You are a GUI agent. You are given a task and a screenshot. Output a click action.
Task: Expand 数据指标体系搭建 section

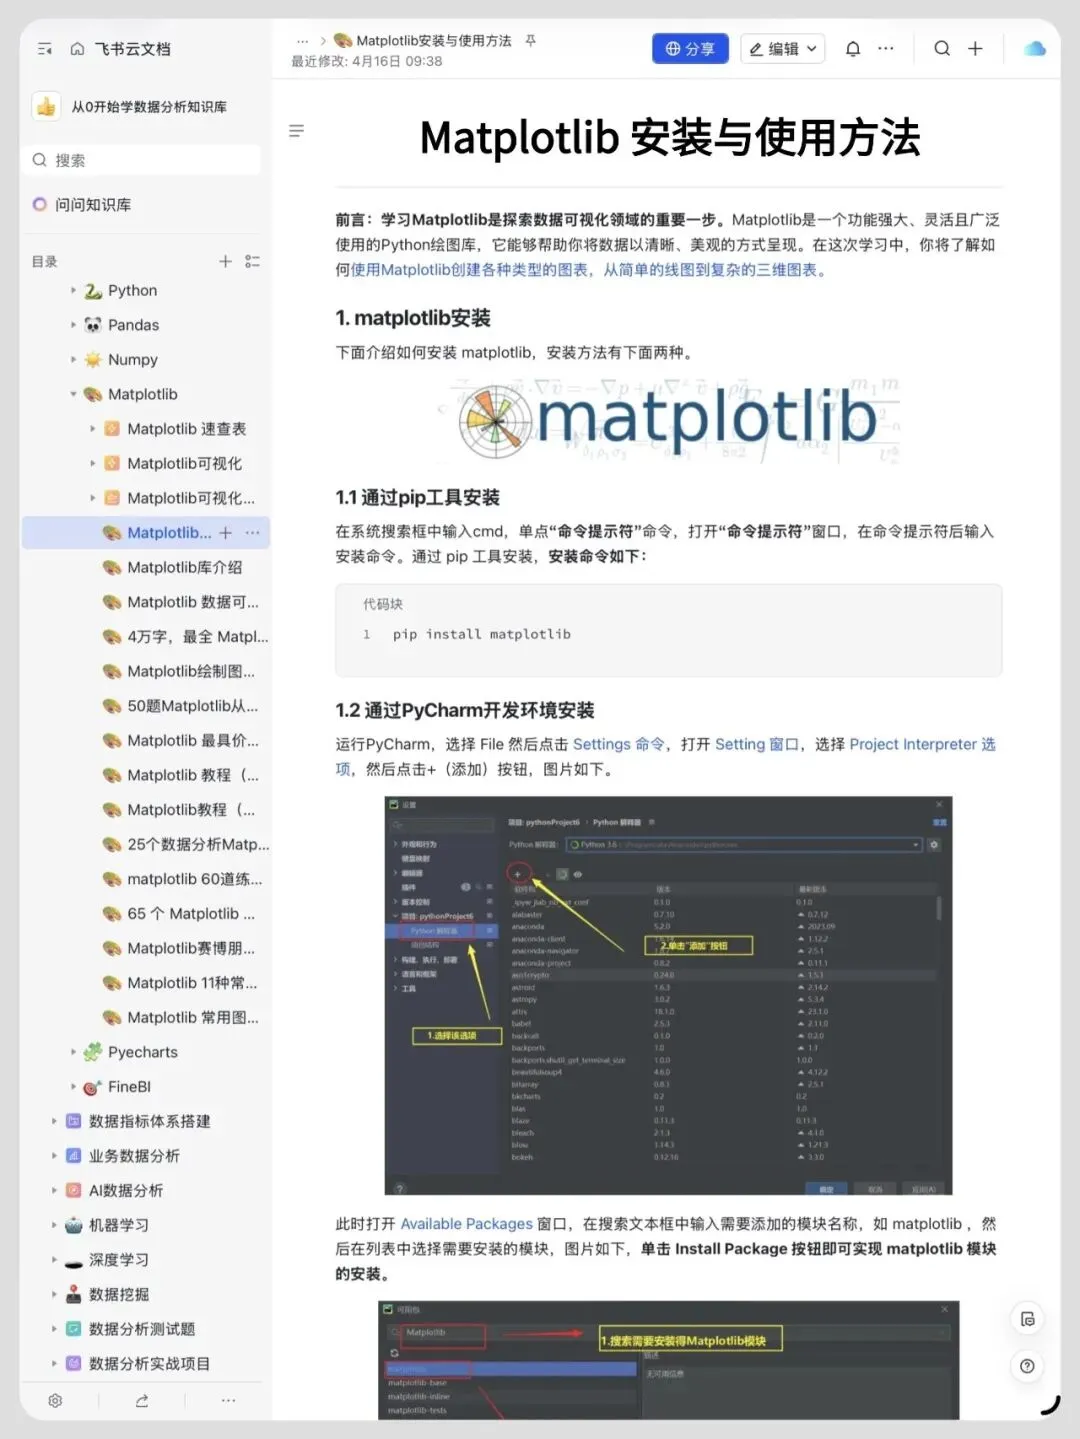pyautogui.click(x=54, y=1121)
